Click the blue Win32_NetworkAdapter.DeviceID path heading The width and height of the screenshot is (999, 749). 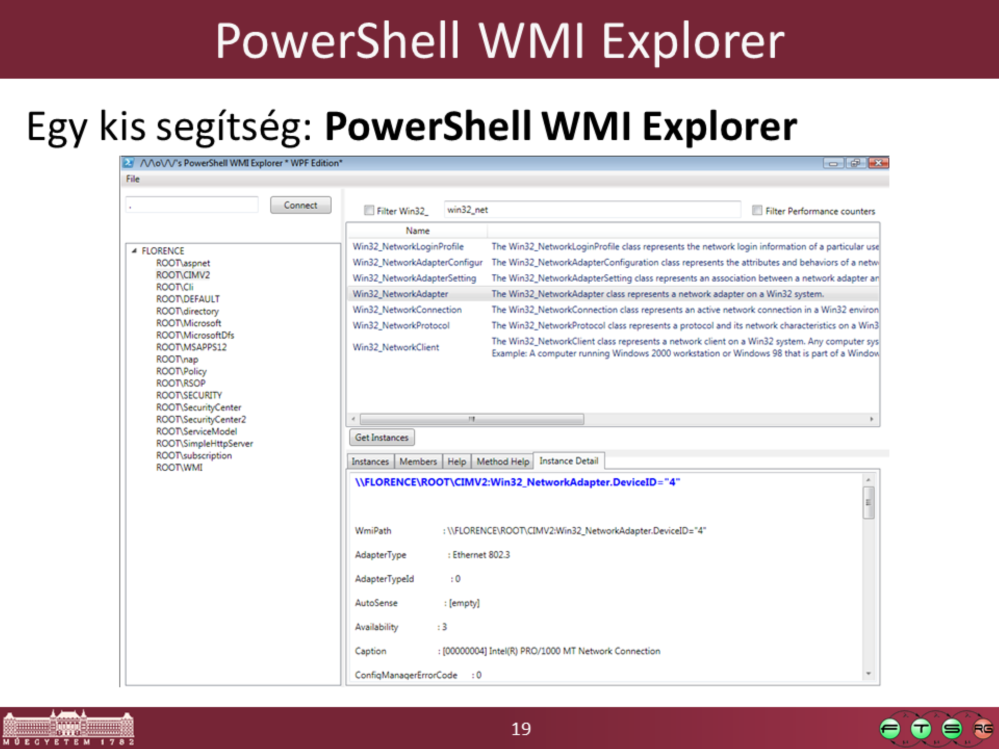click(x=517, y=482)
